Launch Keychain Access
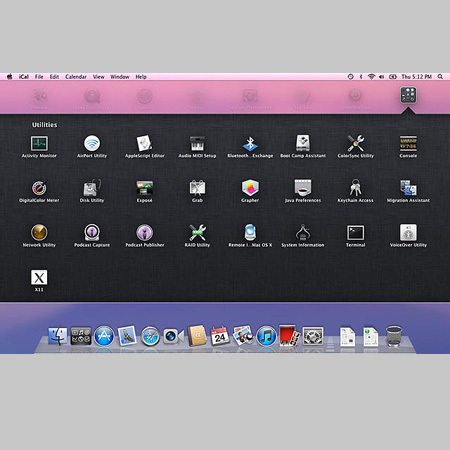Image resolution: width=450 pixels, height=450 pixels. click(356, 188)
